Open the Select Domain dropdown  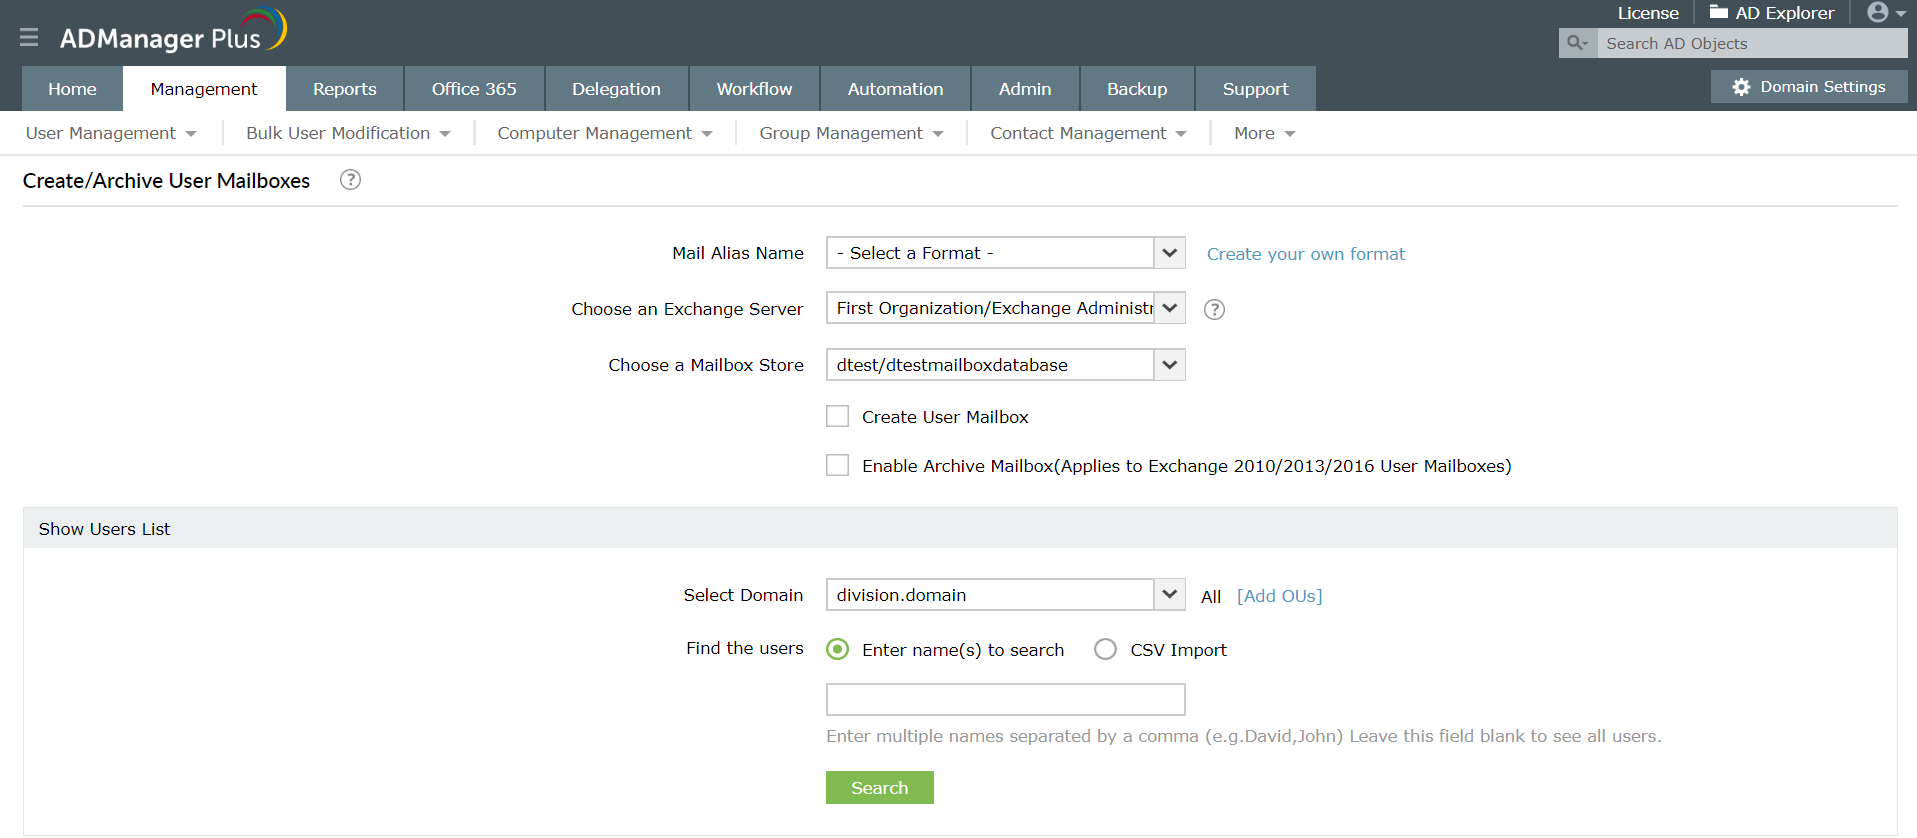click(1169, 595)
